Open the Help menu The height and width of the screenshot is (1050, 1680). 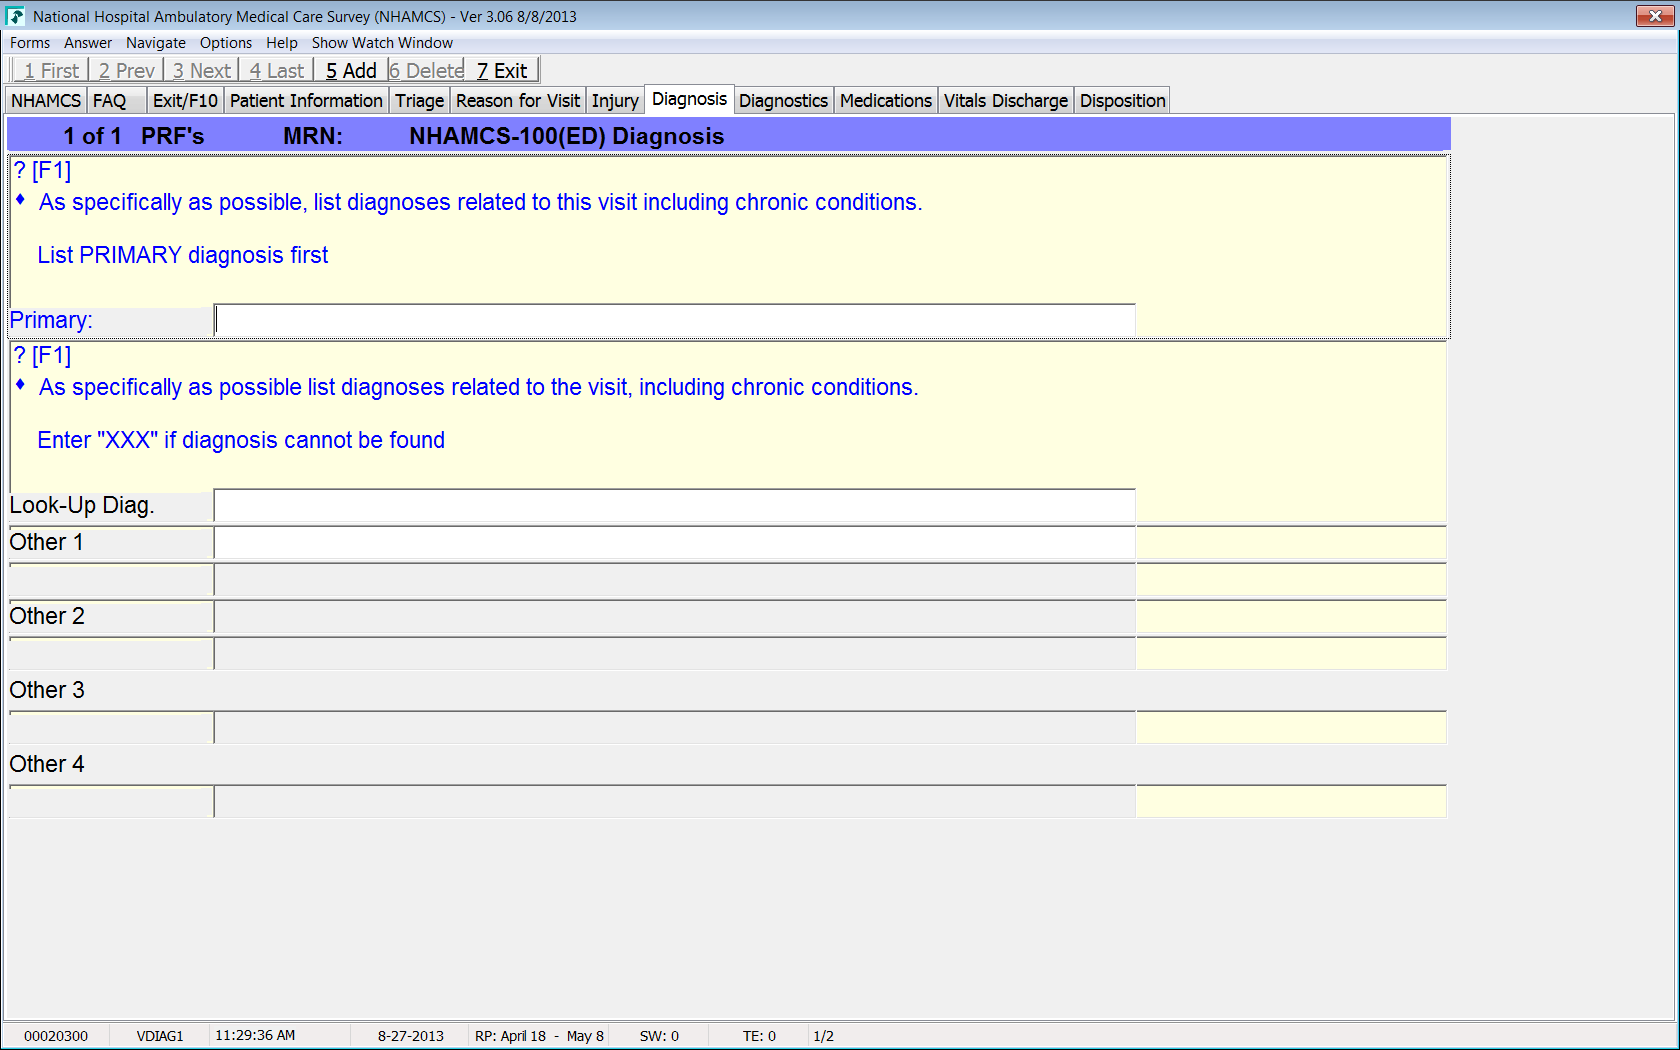coord(282,43)
